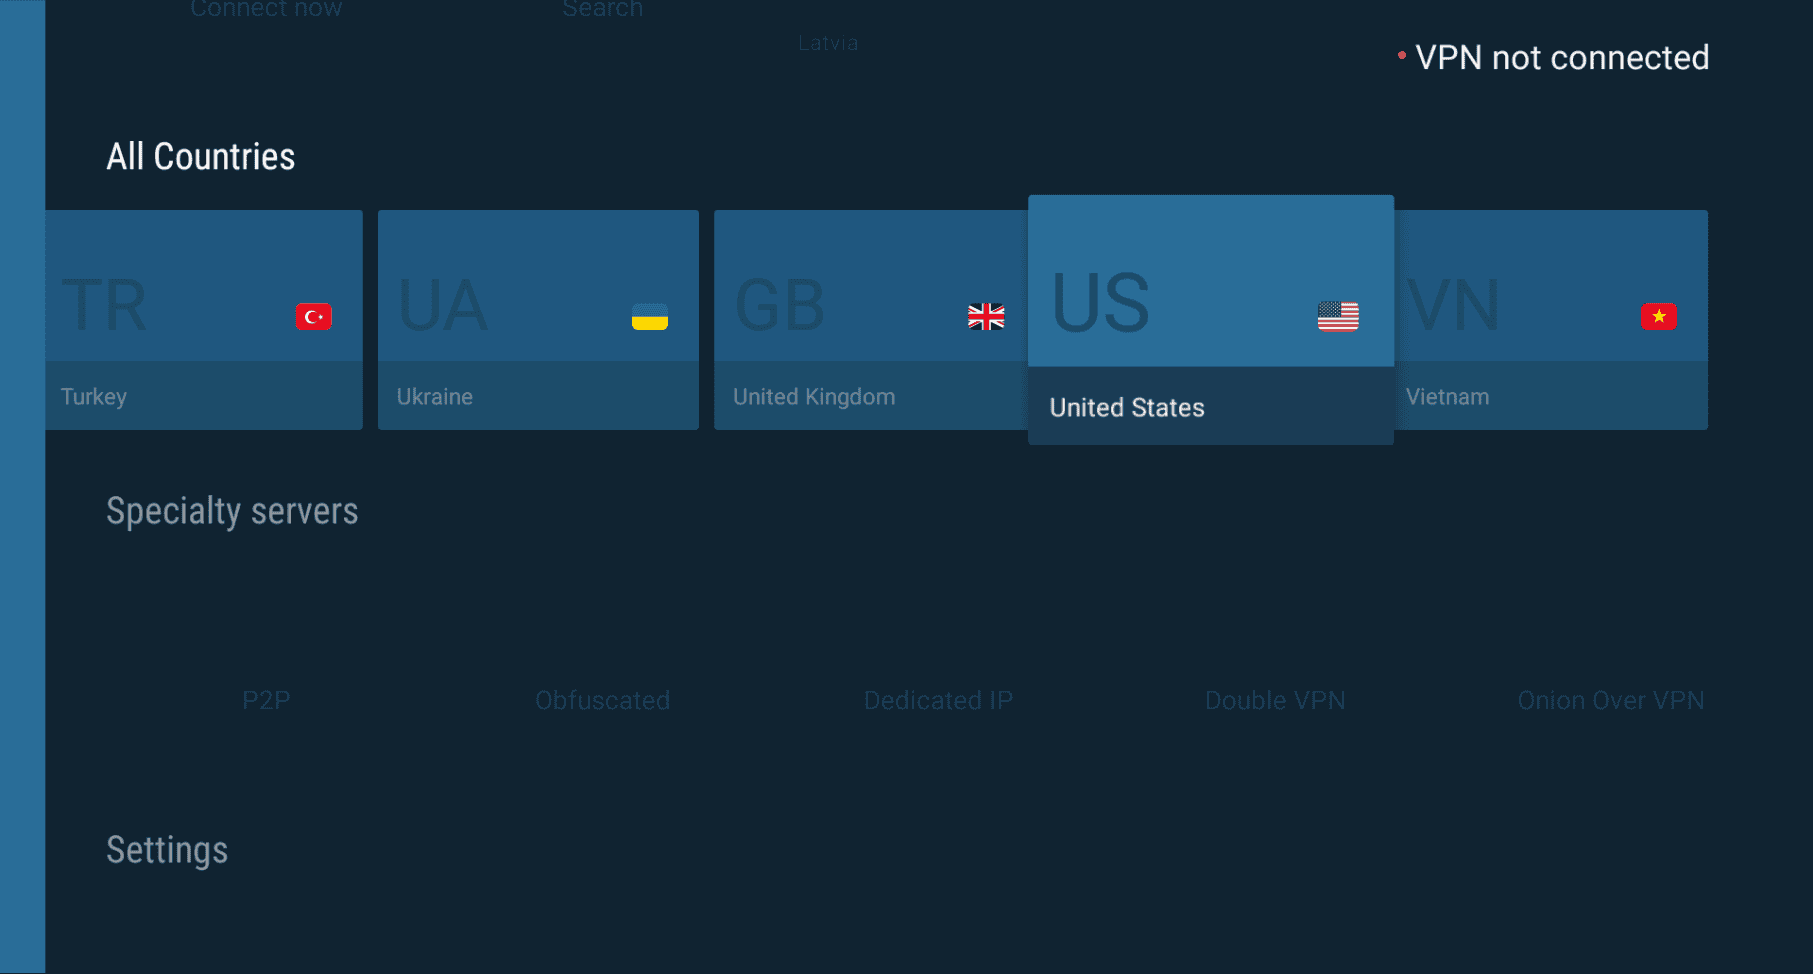The image size is (1813, 974).
Task: Choose the P2P specialty server
Action: click(x=266, y=700)
